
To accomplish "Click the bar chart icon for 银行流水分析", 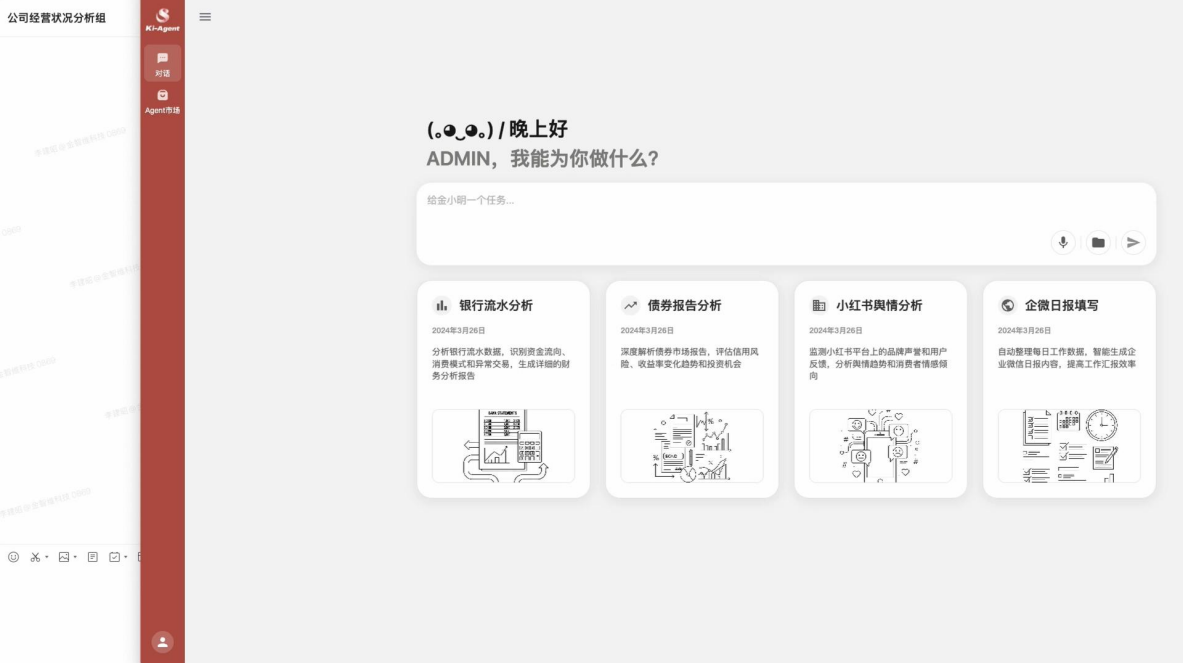I will (x=441, y=305).
